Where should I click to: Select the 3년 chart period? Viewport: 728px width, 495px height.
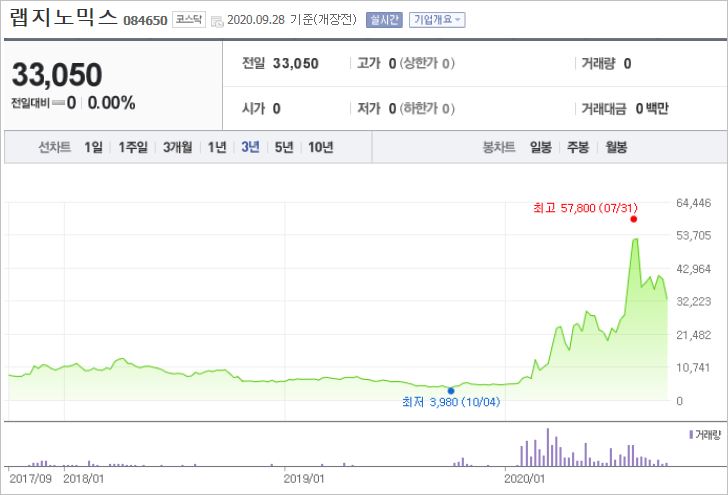pyautogui.click(x=250, y=148)
